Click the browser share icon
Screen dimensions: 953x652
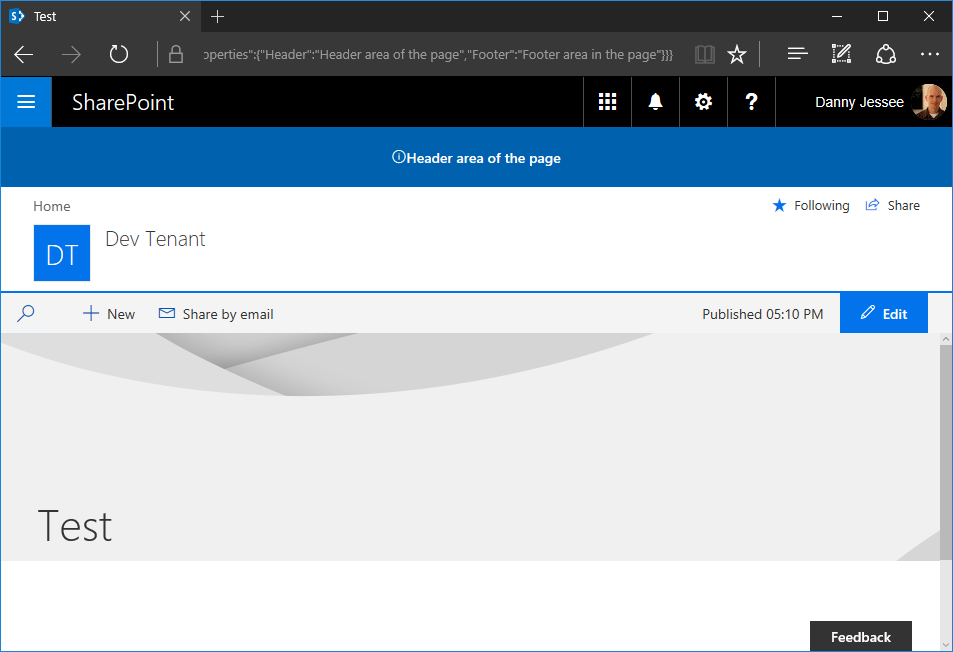click(x=886, y=55)
